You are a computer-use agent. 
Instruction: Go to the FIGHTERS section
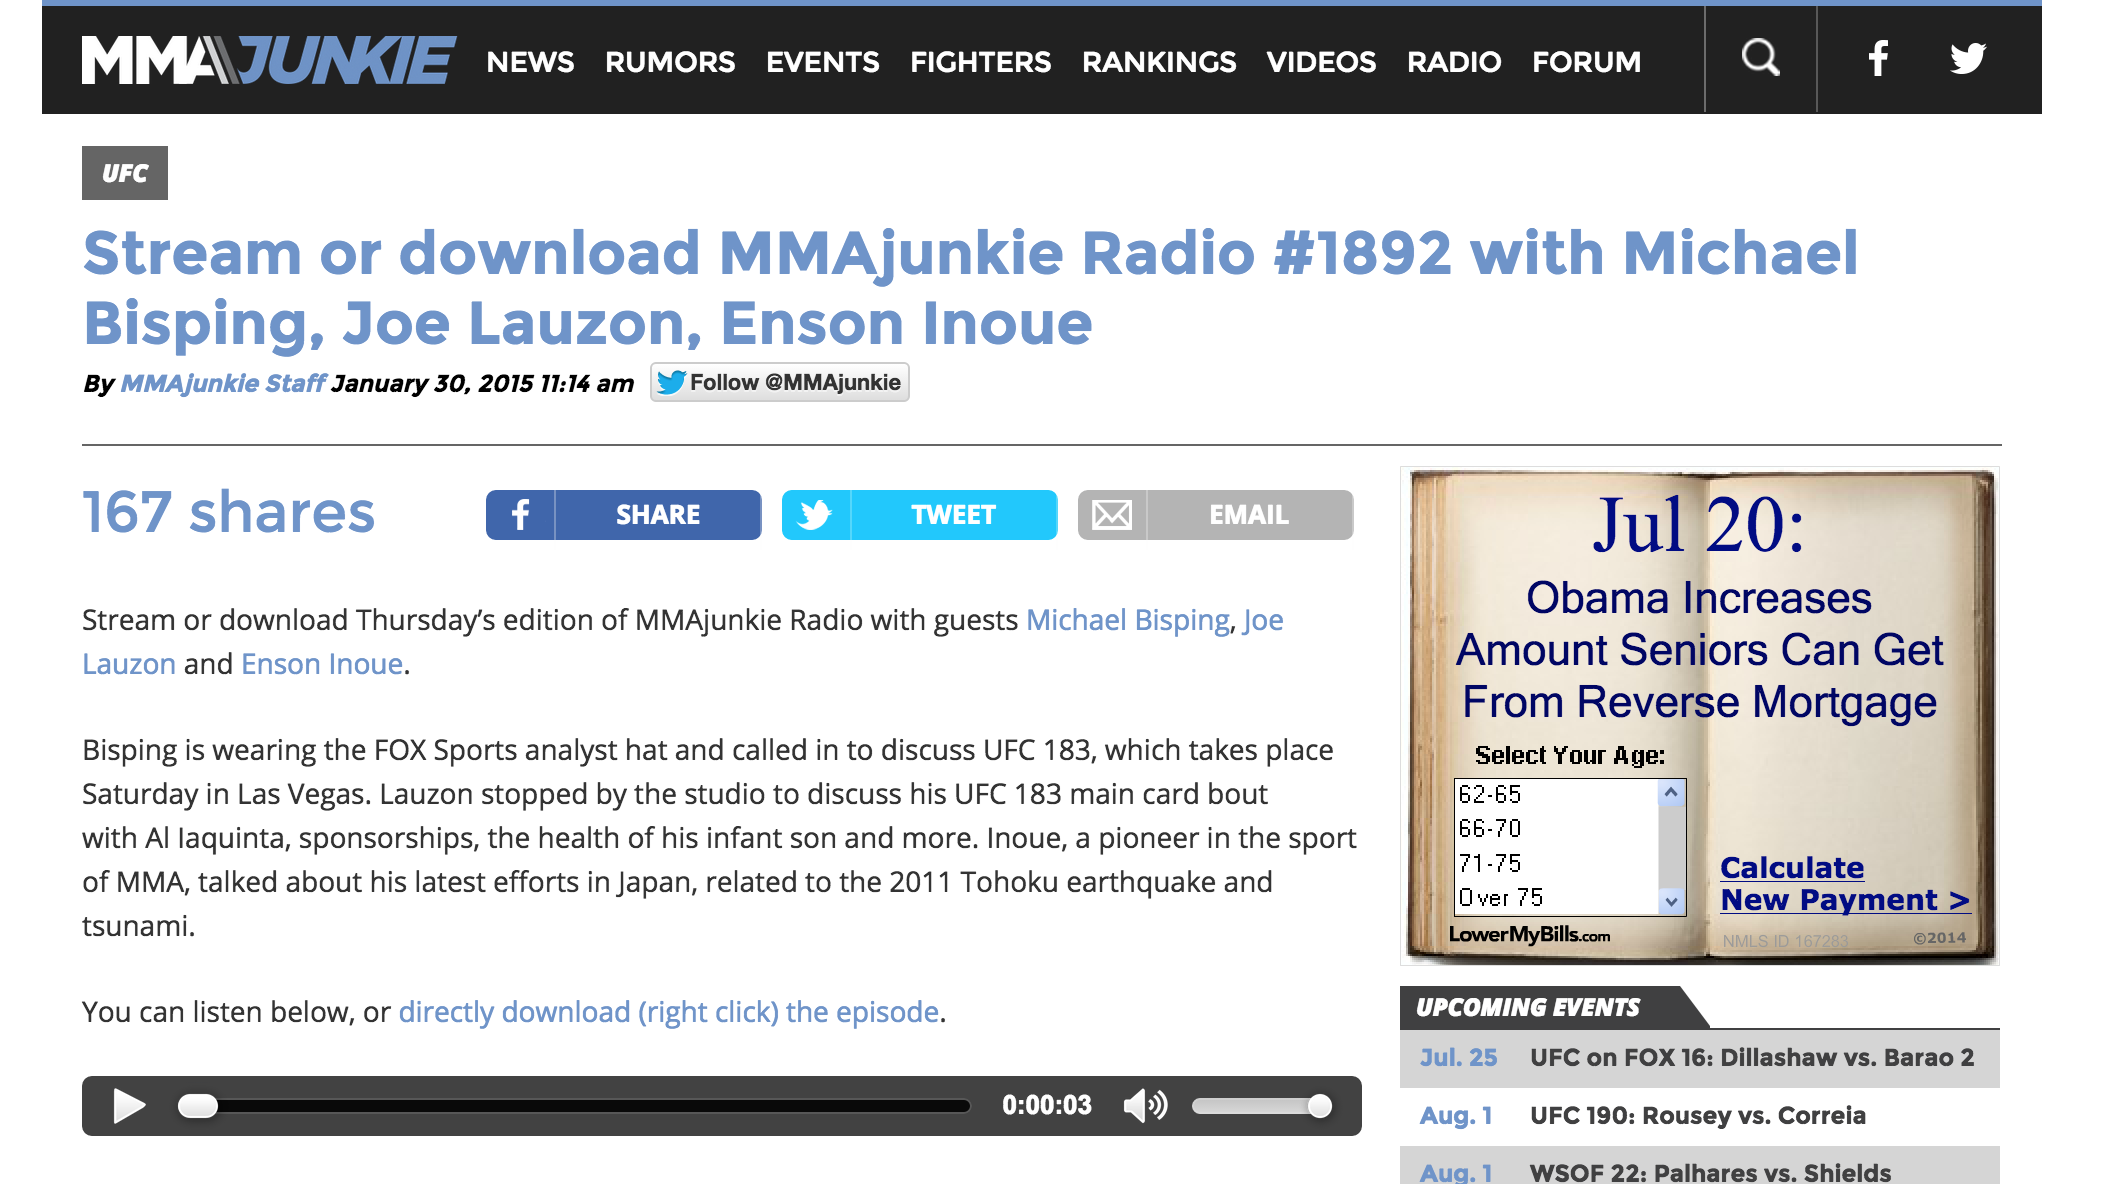coord(980,62)
